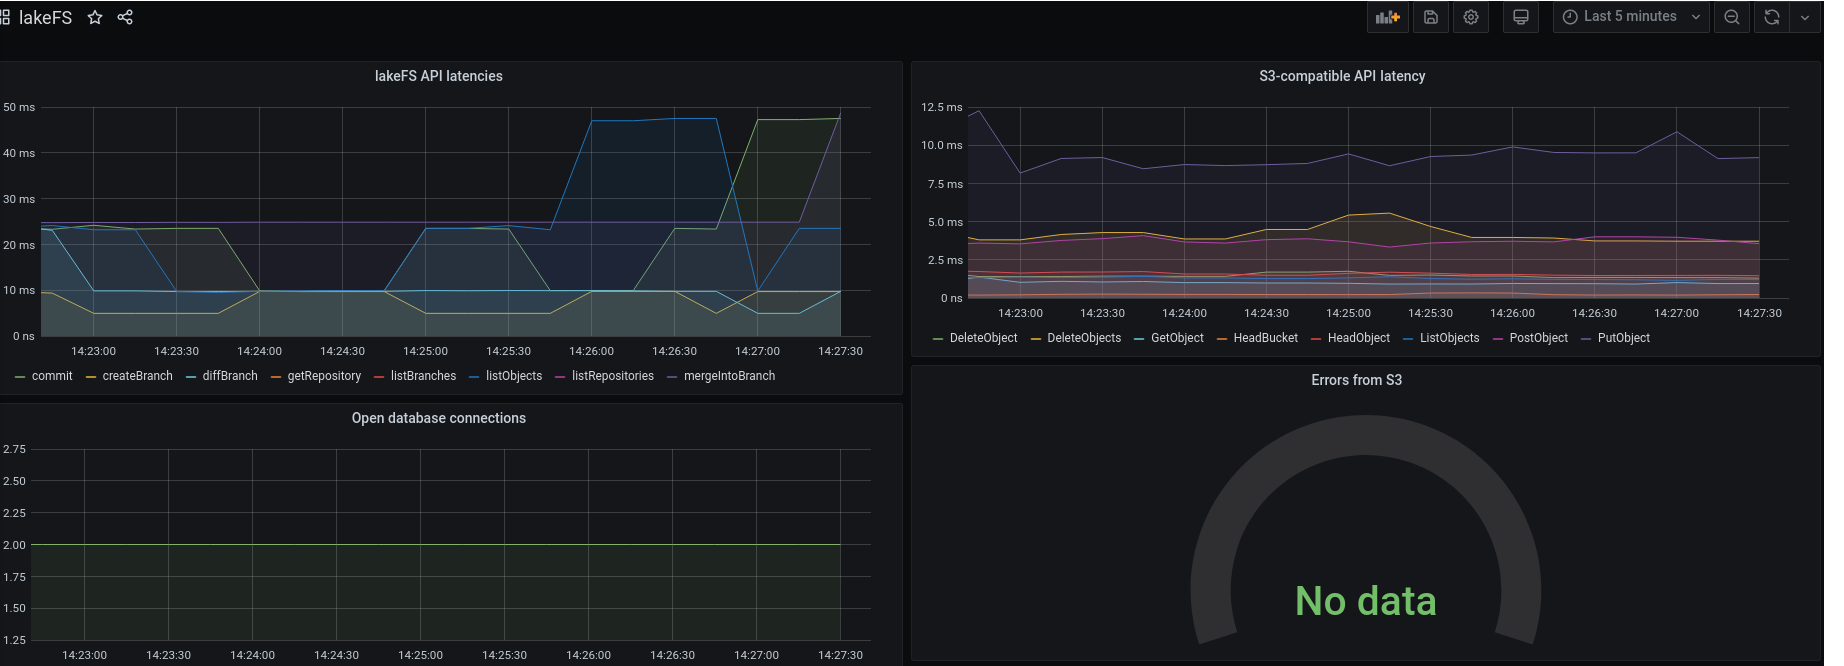The height and width of the screenshot is (666, 1844).
Task: Star the lakeFS dashboard
Action: tap(95, 17)
